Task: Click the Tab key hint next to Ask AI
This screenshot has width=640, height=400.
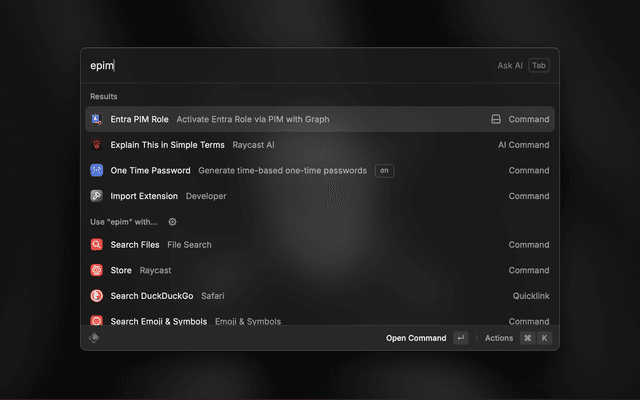Action: (539, 66)
